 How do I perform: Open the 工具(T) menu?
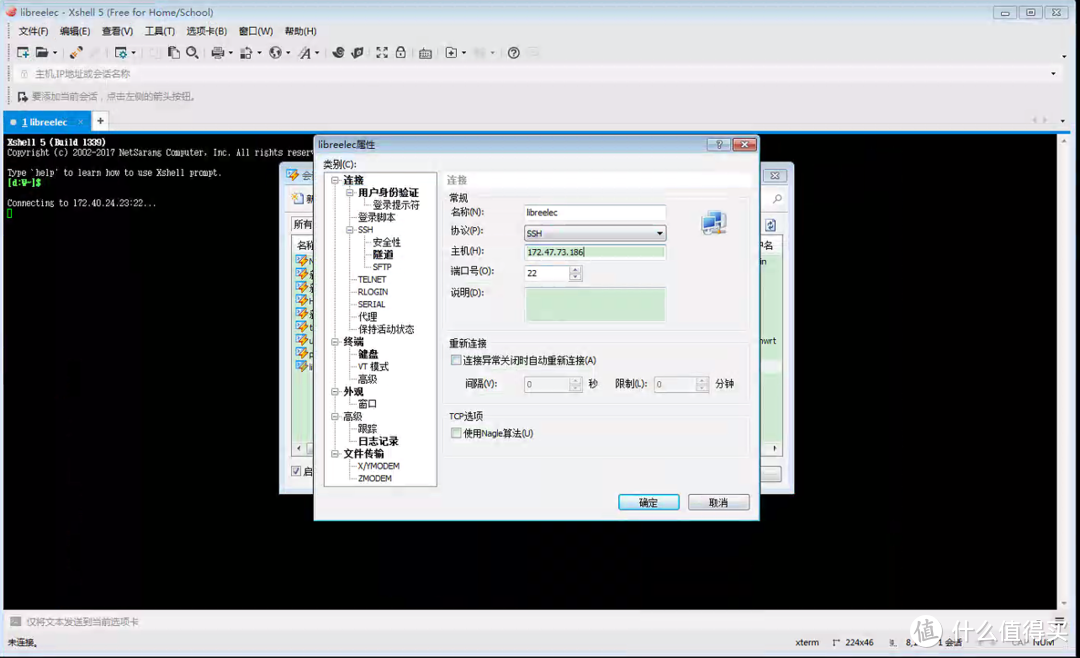pyautogui.click(x=159, y=31)
